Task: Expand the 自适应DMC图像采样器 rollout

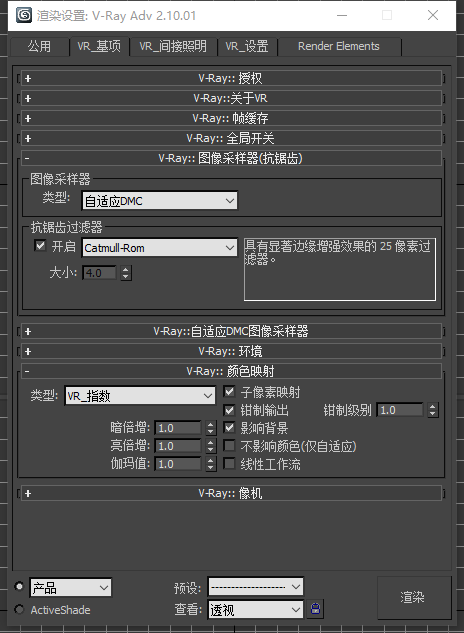Action: [x=231, y=331]
